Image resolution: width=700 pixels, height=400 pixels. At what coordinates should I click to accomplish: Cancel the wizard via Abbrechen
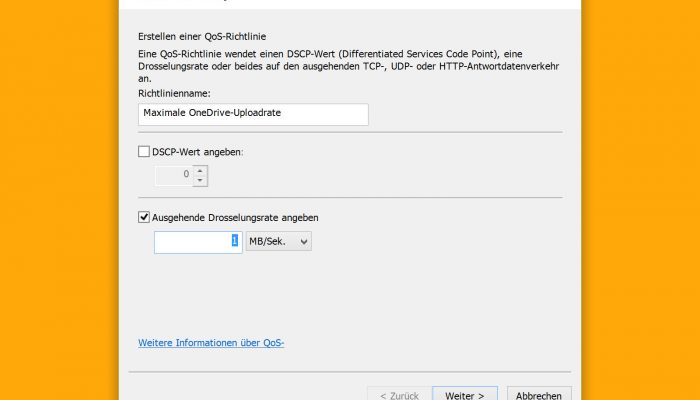[x=539, y=394]
